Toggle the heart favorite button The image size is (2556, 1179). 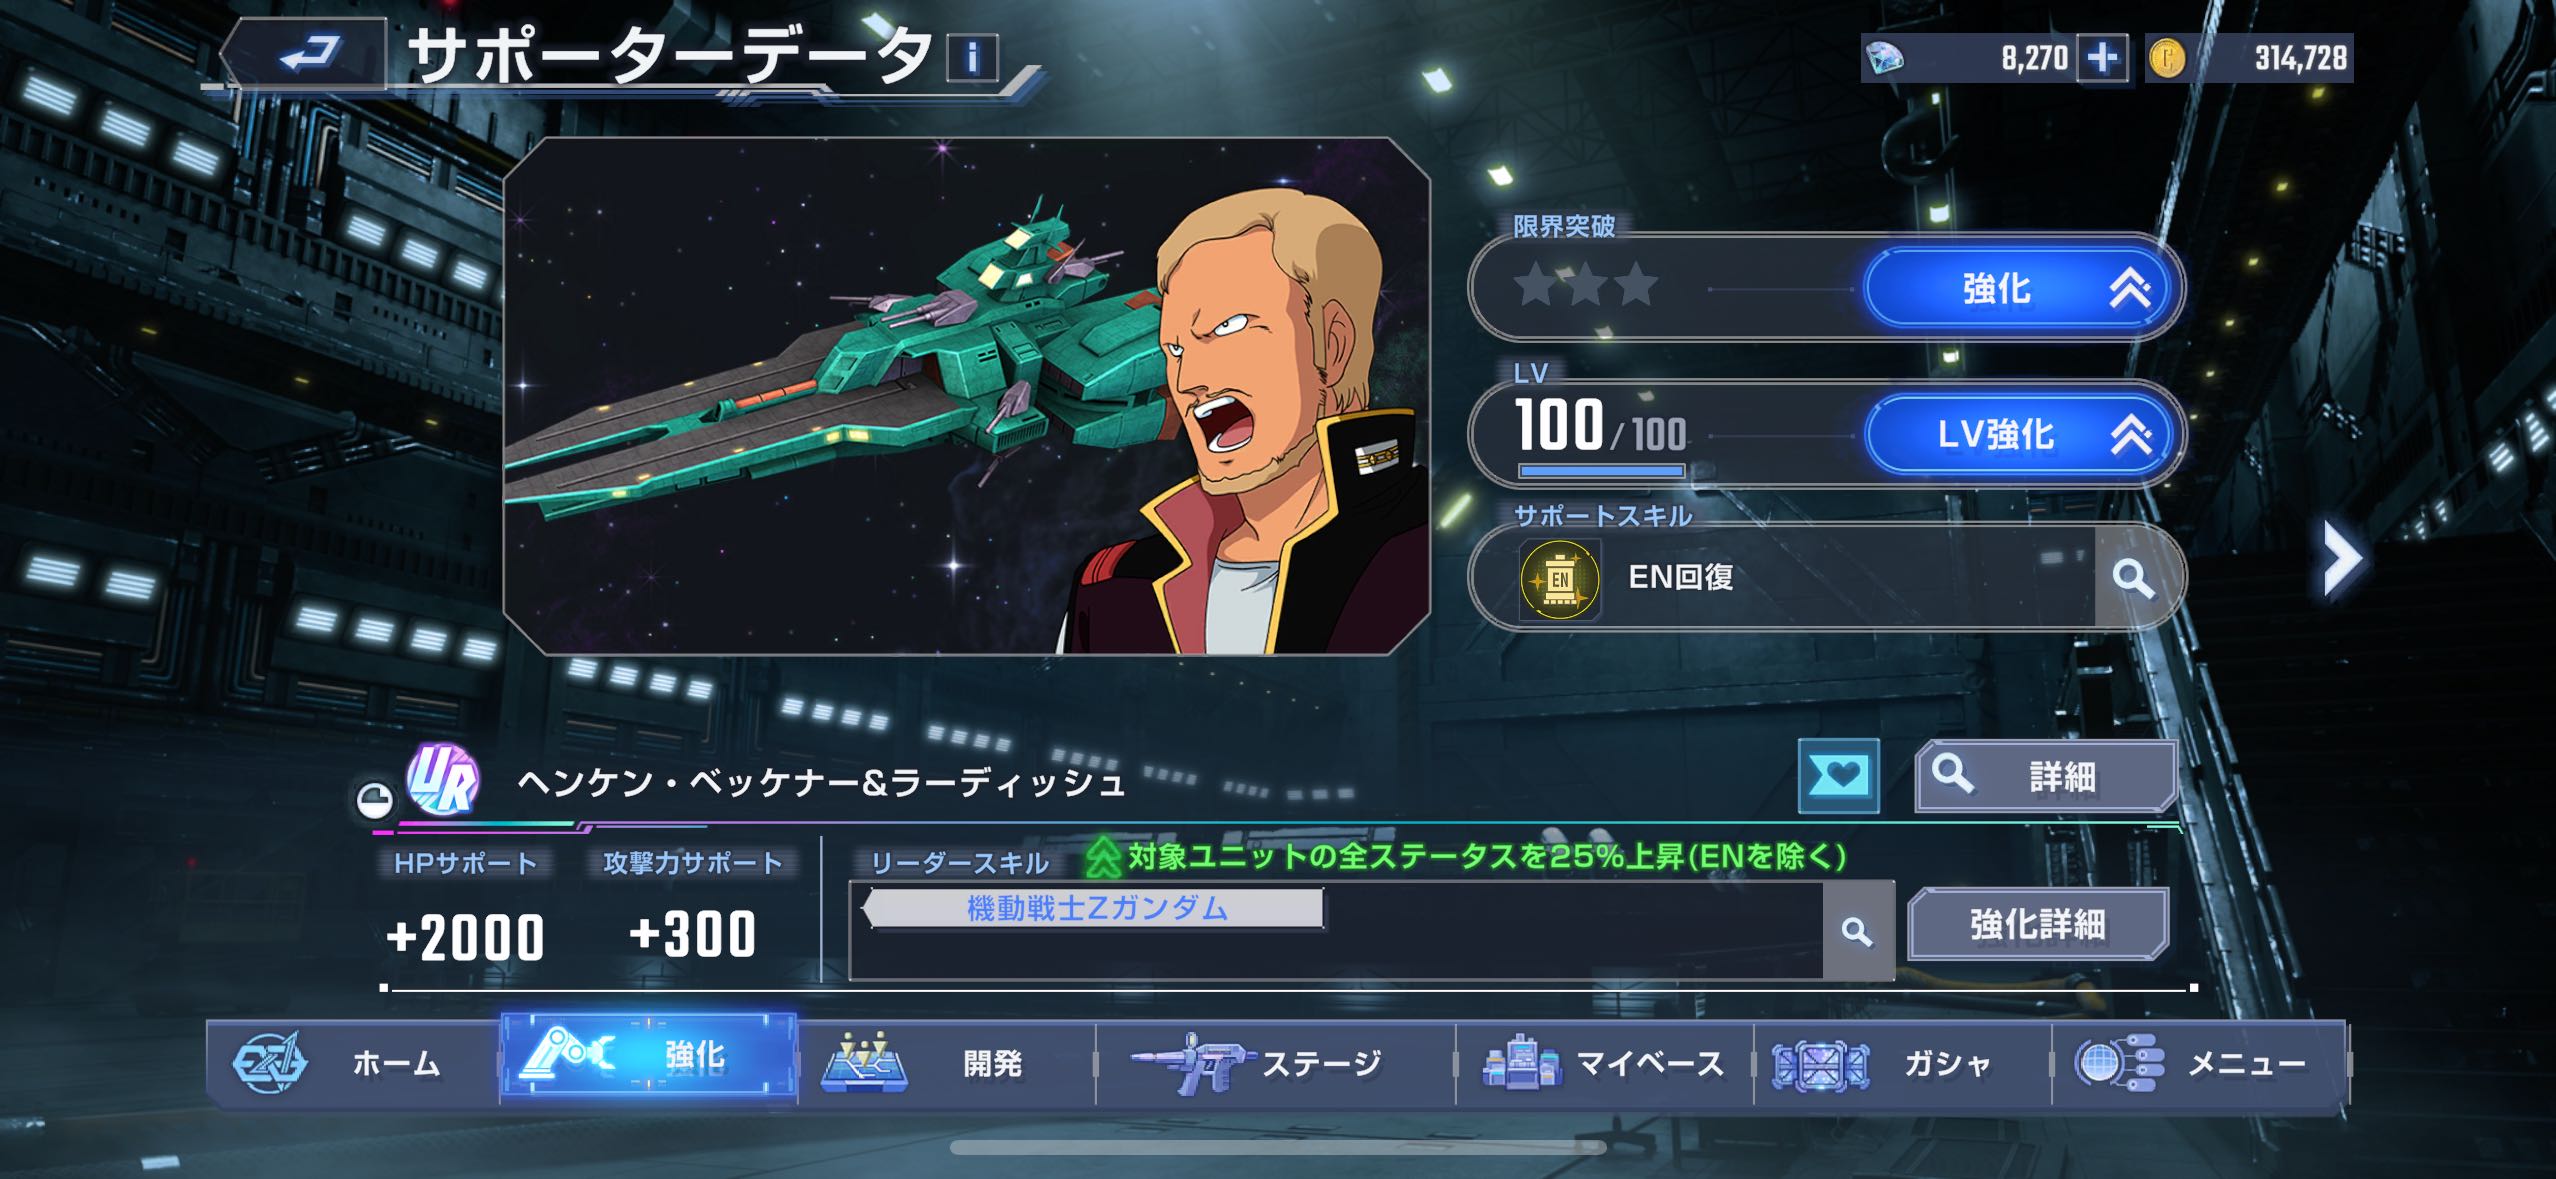(x=1838, y=776)
